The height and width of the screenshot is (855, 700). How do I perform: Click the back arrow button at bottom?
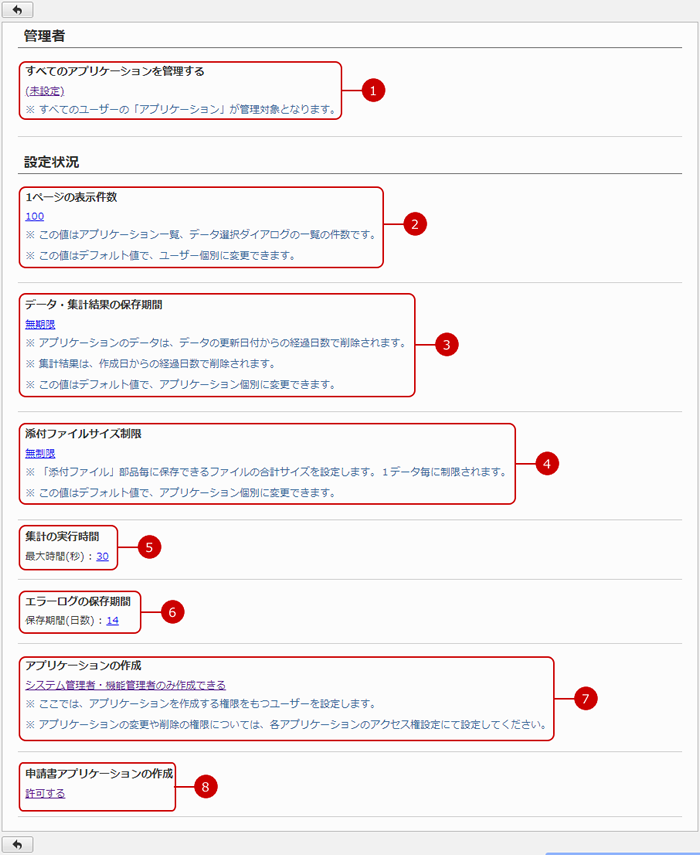[18, 844]
